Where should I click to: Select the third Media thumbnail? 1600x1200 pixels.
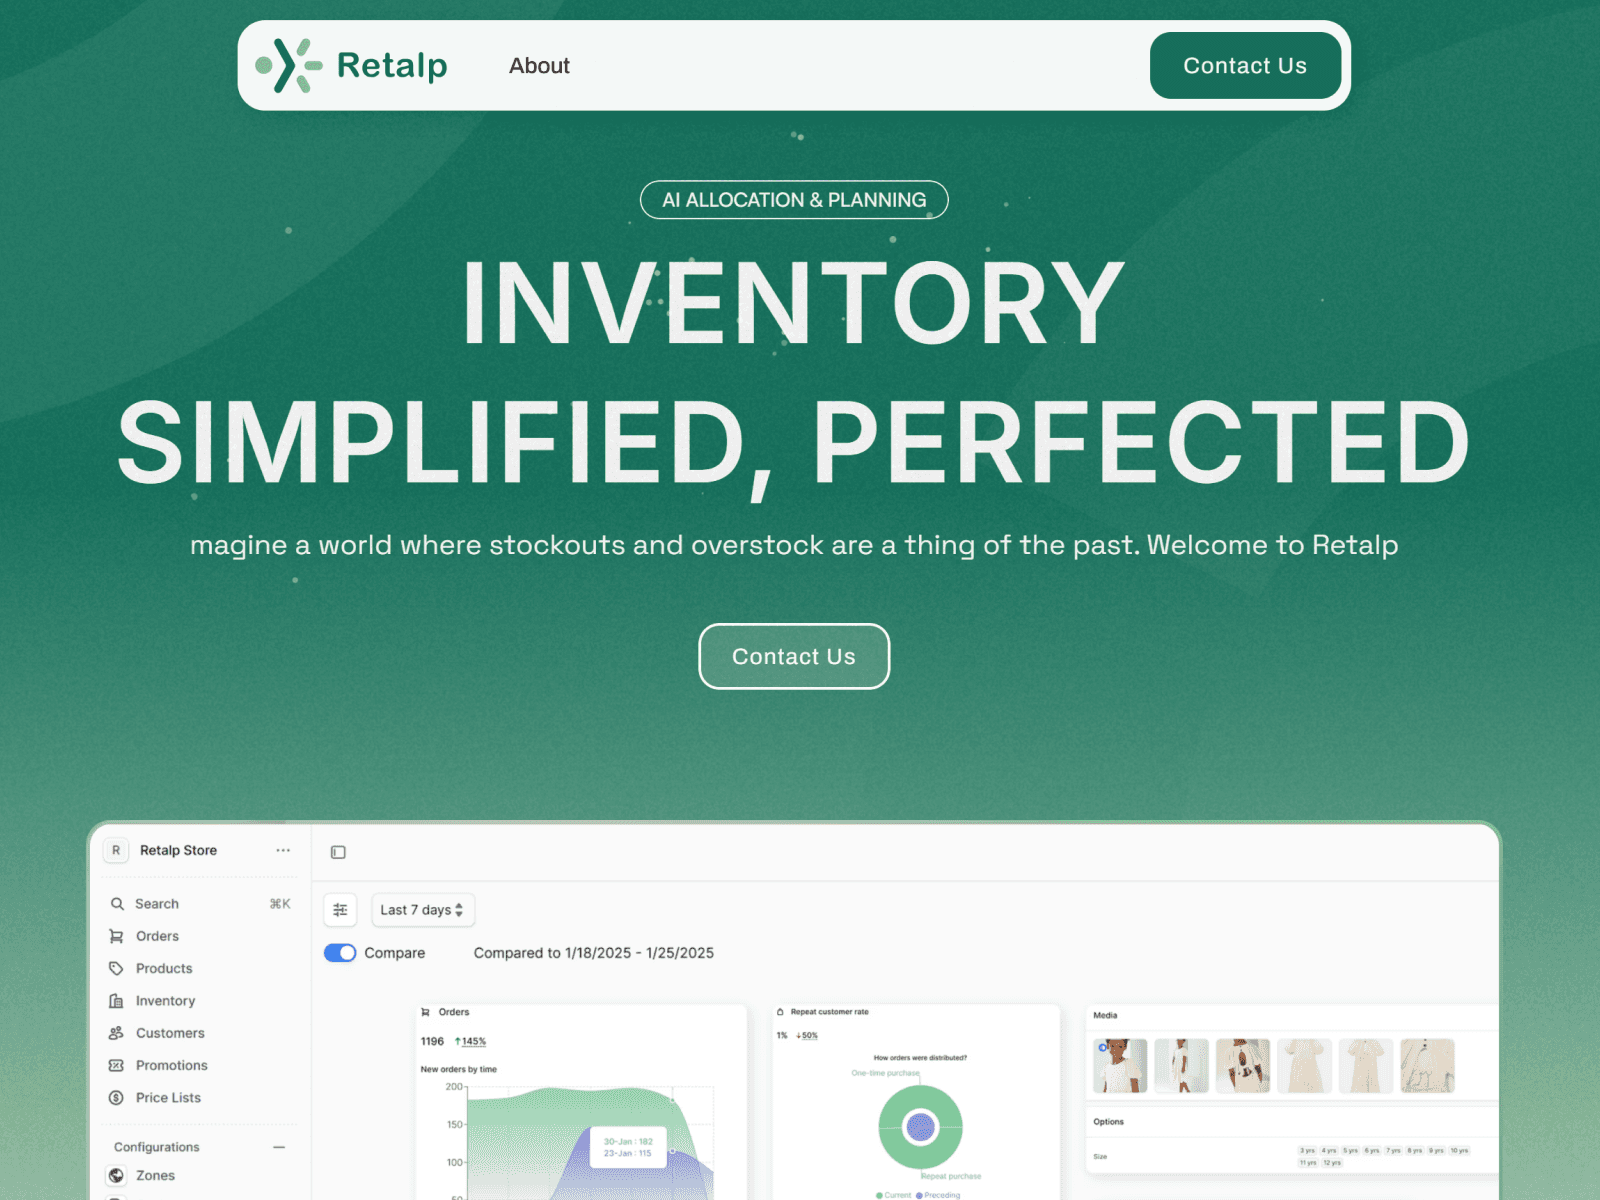[1243, 1065]
